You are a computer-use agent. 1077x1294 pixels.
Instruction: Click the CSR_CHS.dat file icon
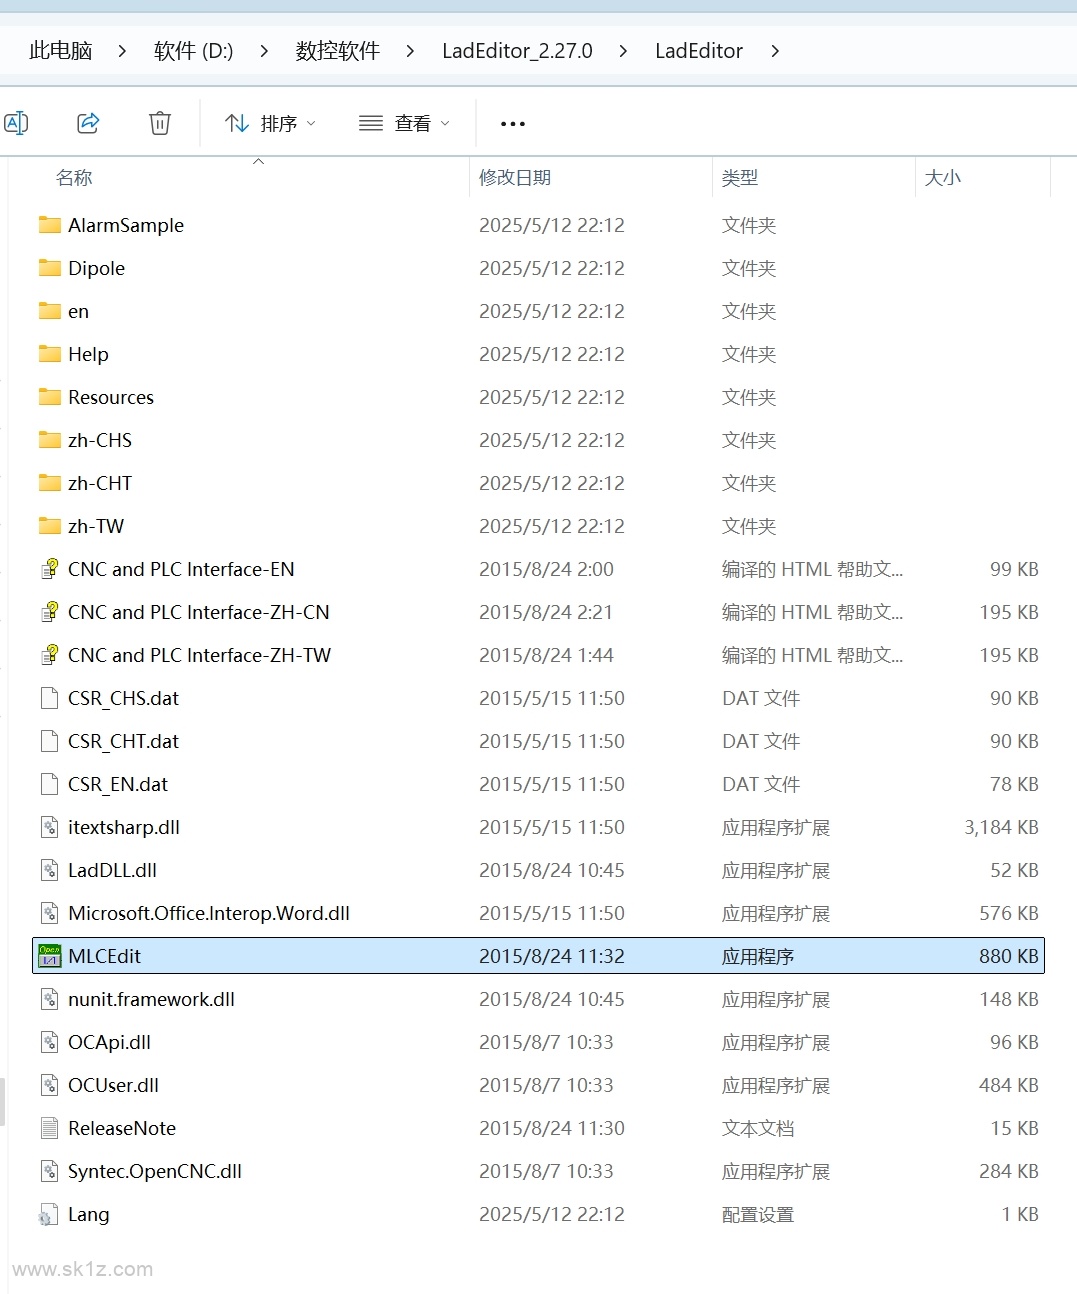click(x=49, y=698)
